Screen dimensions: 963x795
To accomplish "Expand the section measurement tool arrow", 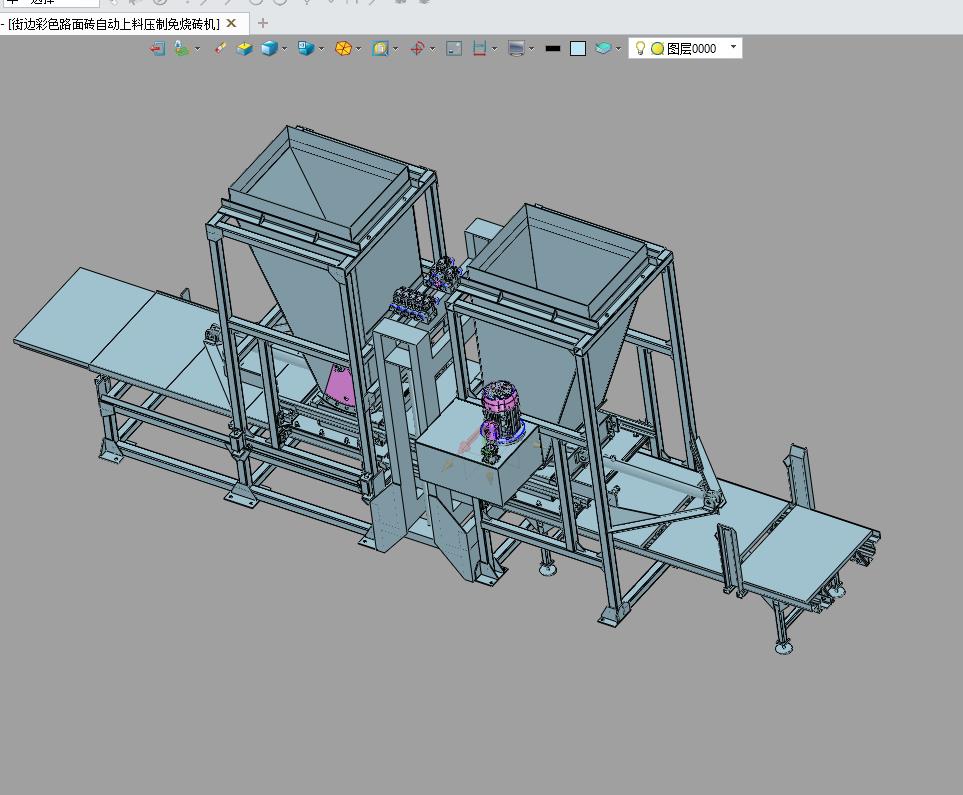I will pos(494,49).
